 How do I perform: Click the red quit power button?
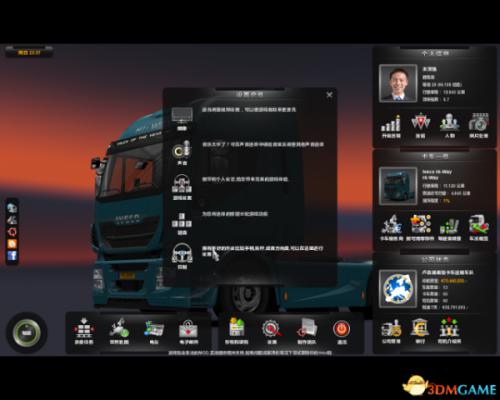(x=341, y=329)
